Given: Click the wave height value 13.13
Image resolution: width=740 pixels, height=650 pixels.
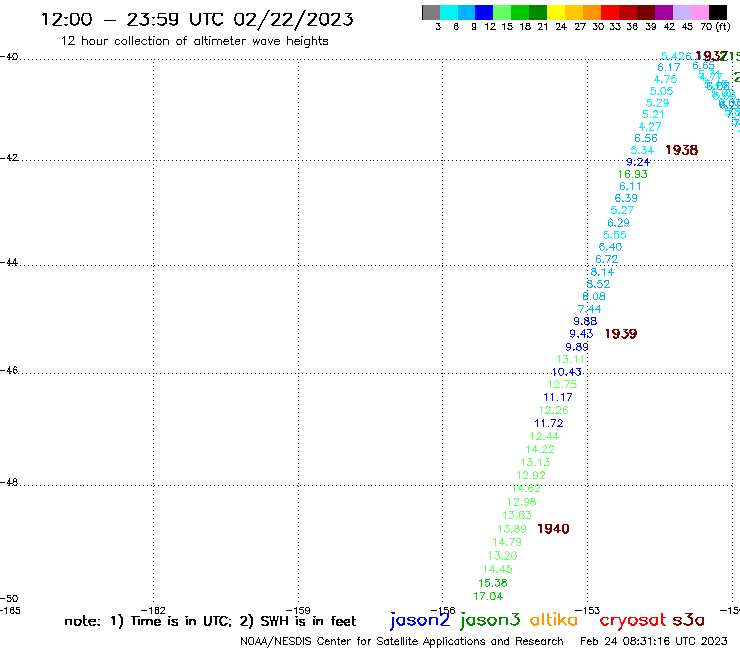Looking at the screenshot, I should (x=535, y=462).
